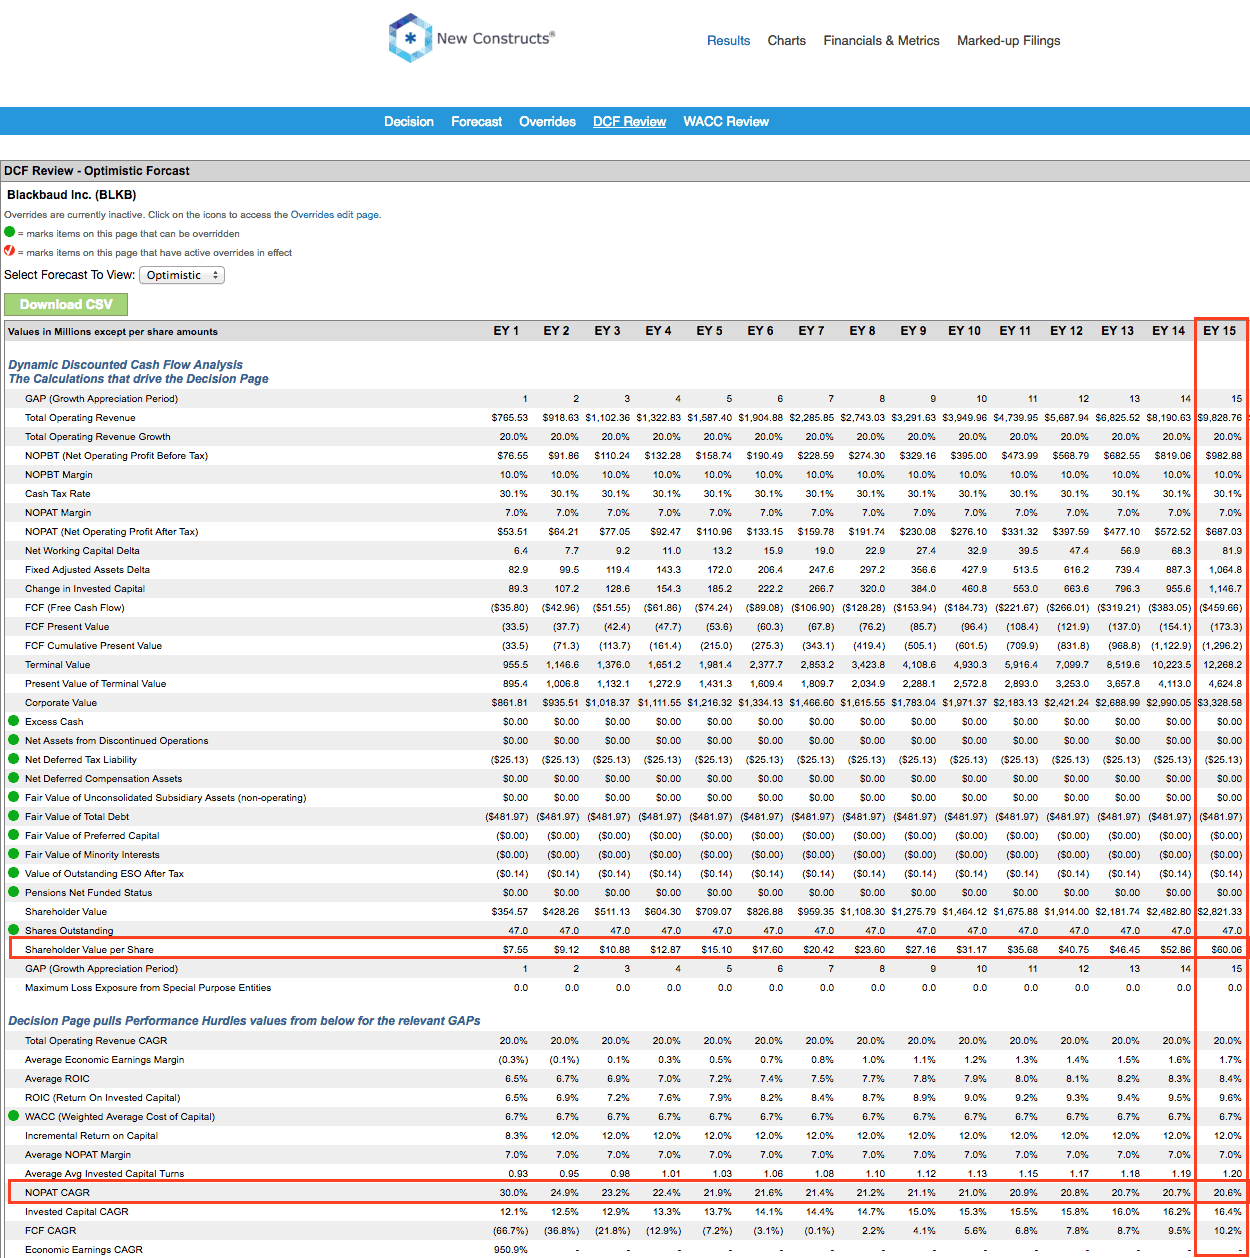
Task: Click the 12,268.2 terminal value cell
Action: [1222, 665]
